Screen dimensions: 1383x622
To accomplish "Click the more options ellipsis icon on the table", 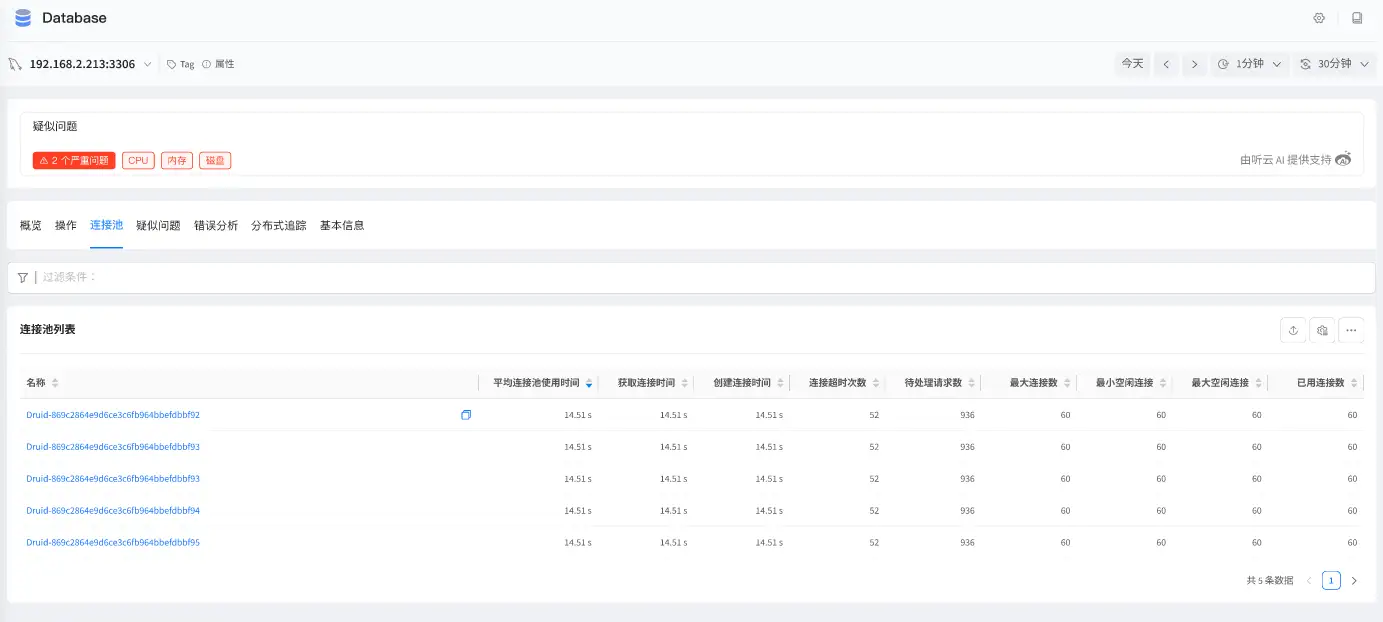I will (1352, 329).
